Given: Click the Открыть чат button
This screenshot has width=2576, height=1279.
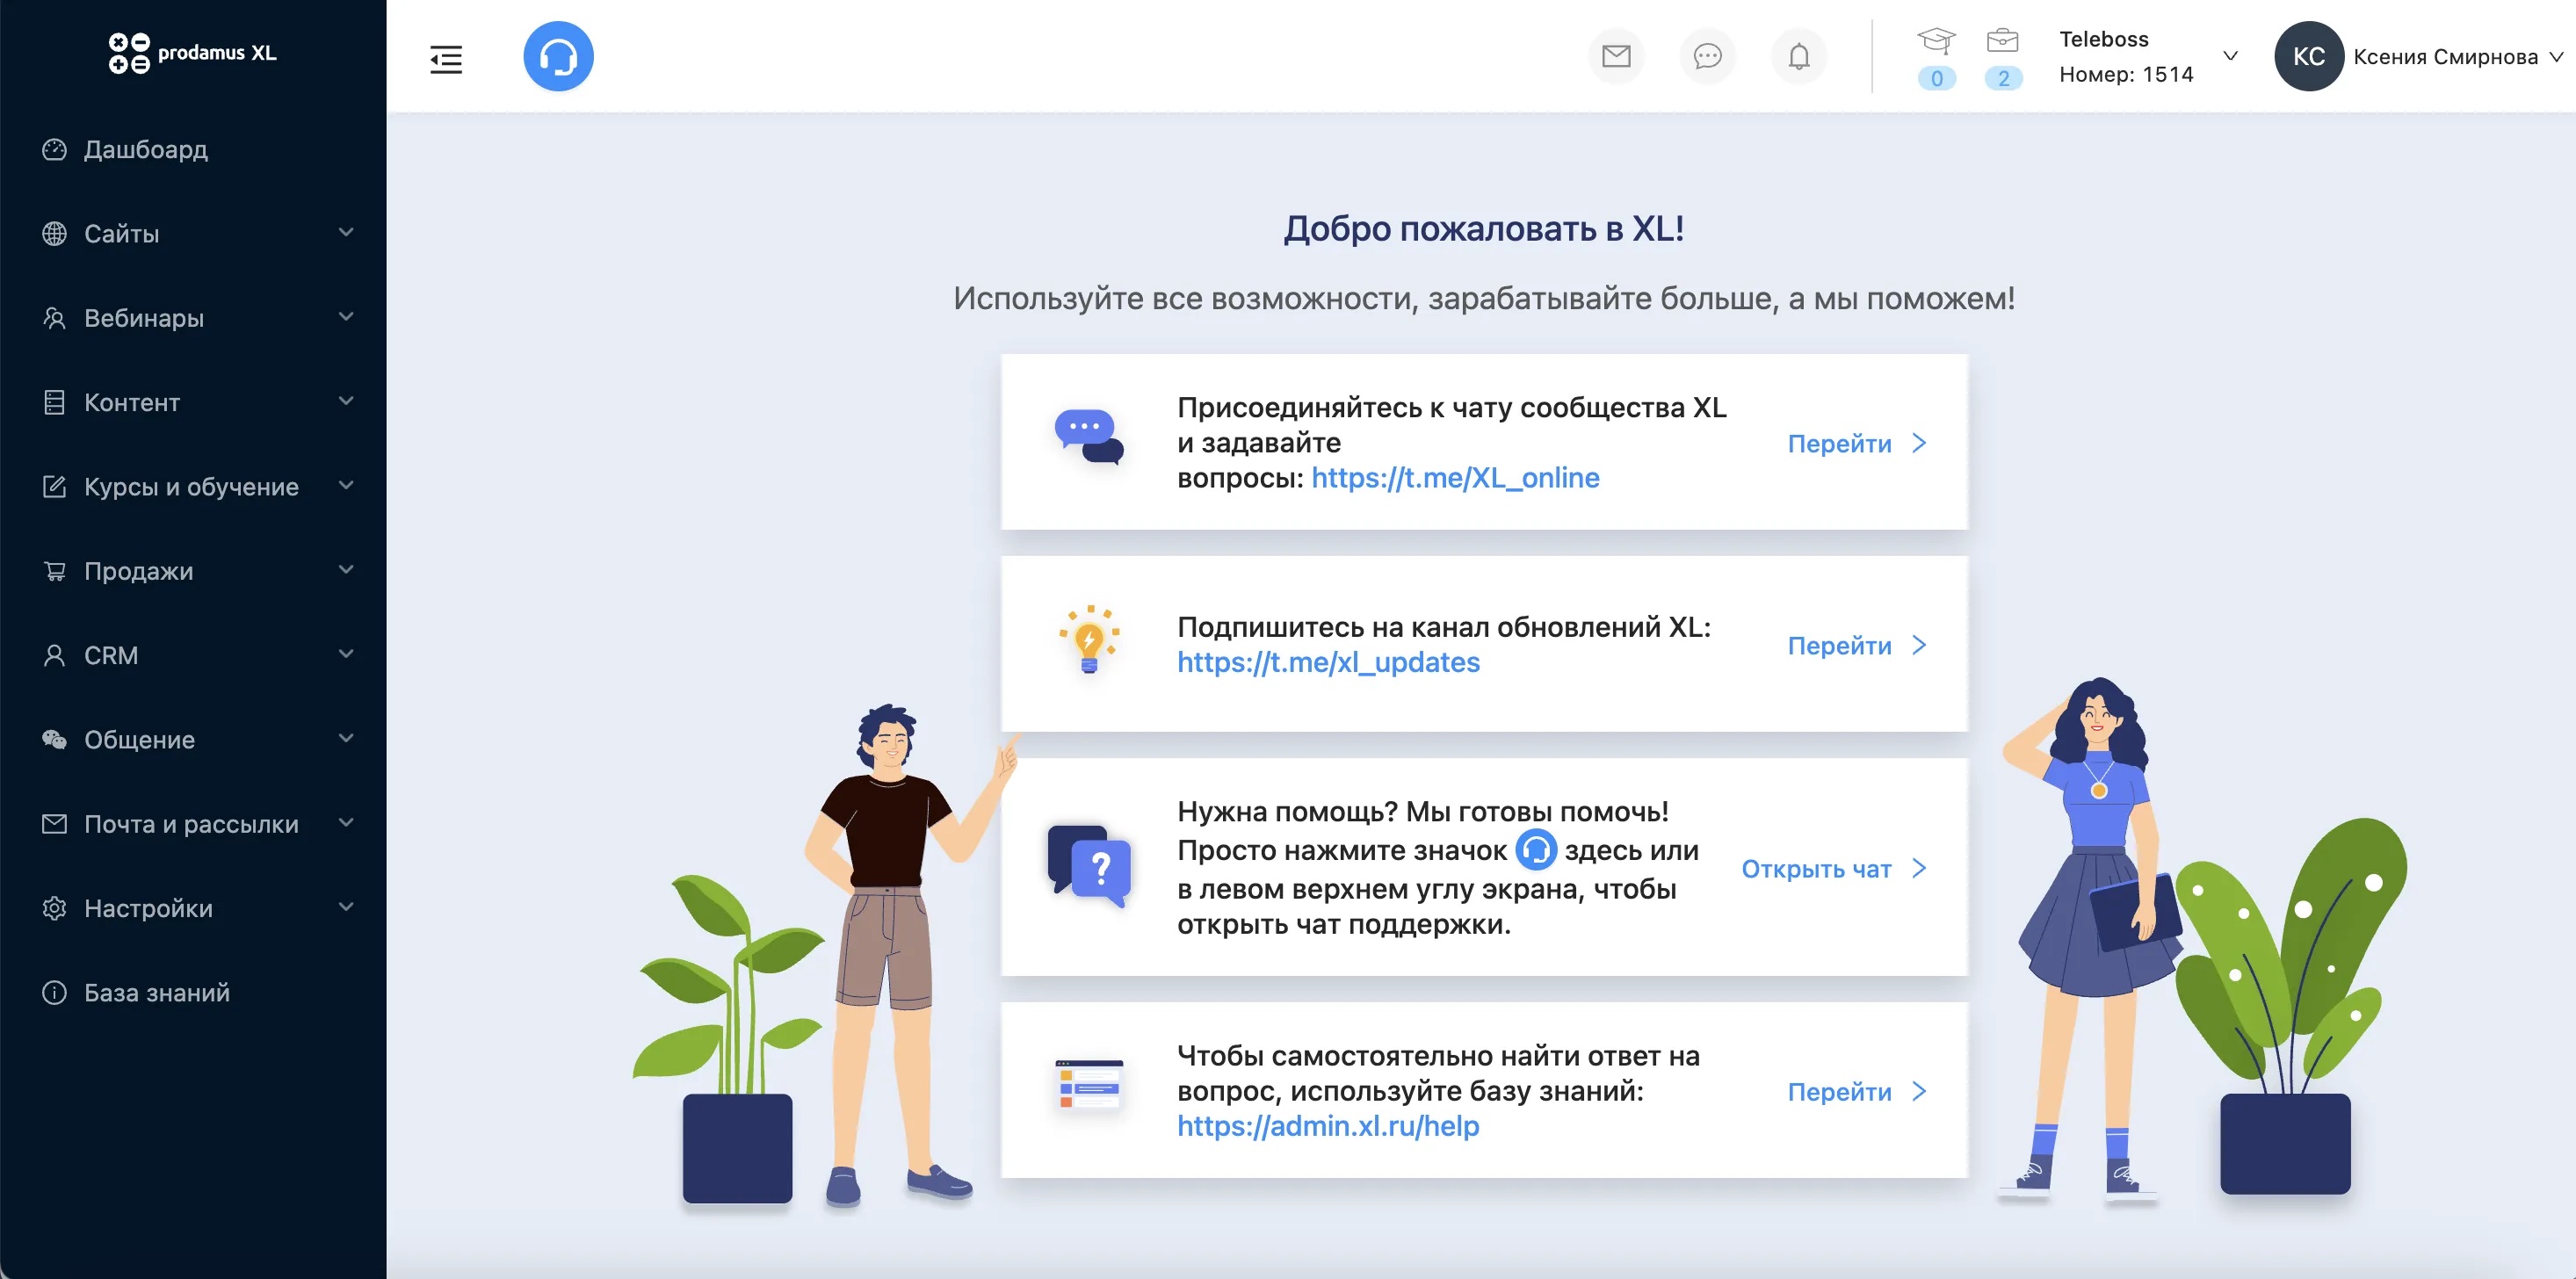Looking at the screenshot, I should (1819, 869).
